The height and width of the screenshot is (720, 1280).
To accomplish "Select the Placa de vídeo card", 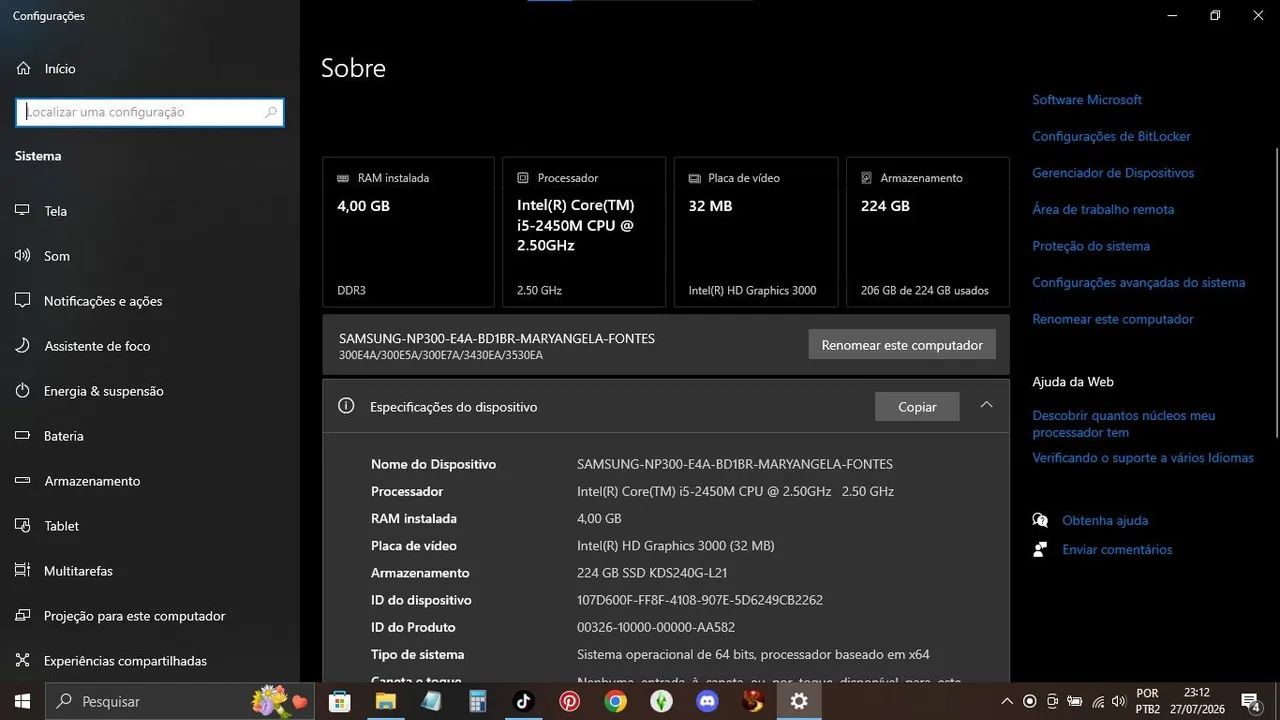I will point(756,232).
